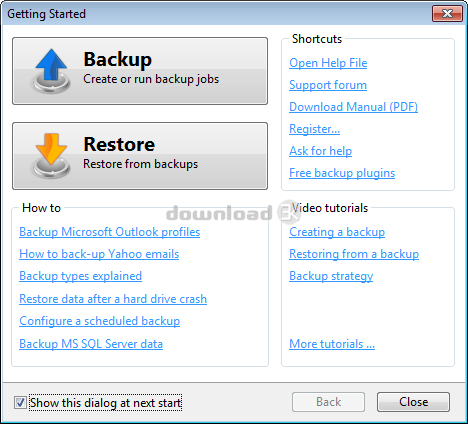The image size is (468, 424).
Task: Open the Backup jobs large button
Action: (x=140, y=71)
